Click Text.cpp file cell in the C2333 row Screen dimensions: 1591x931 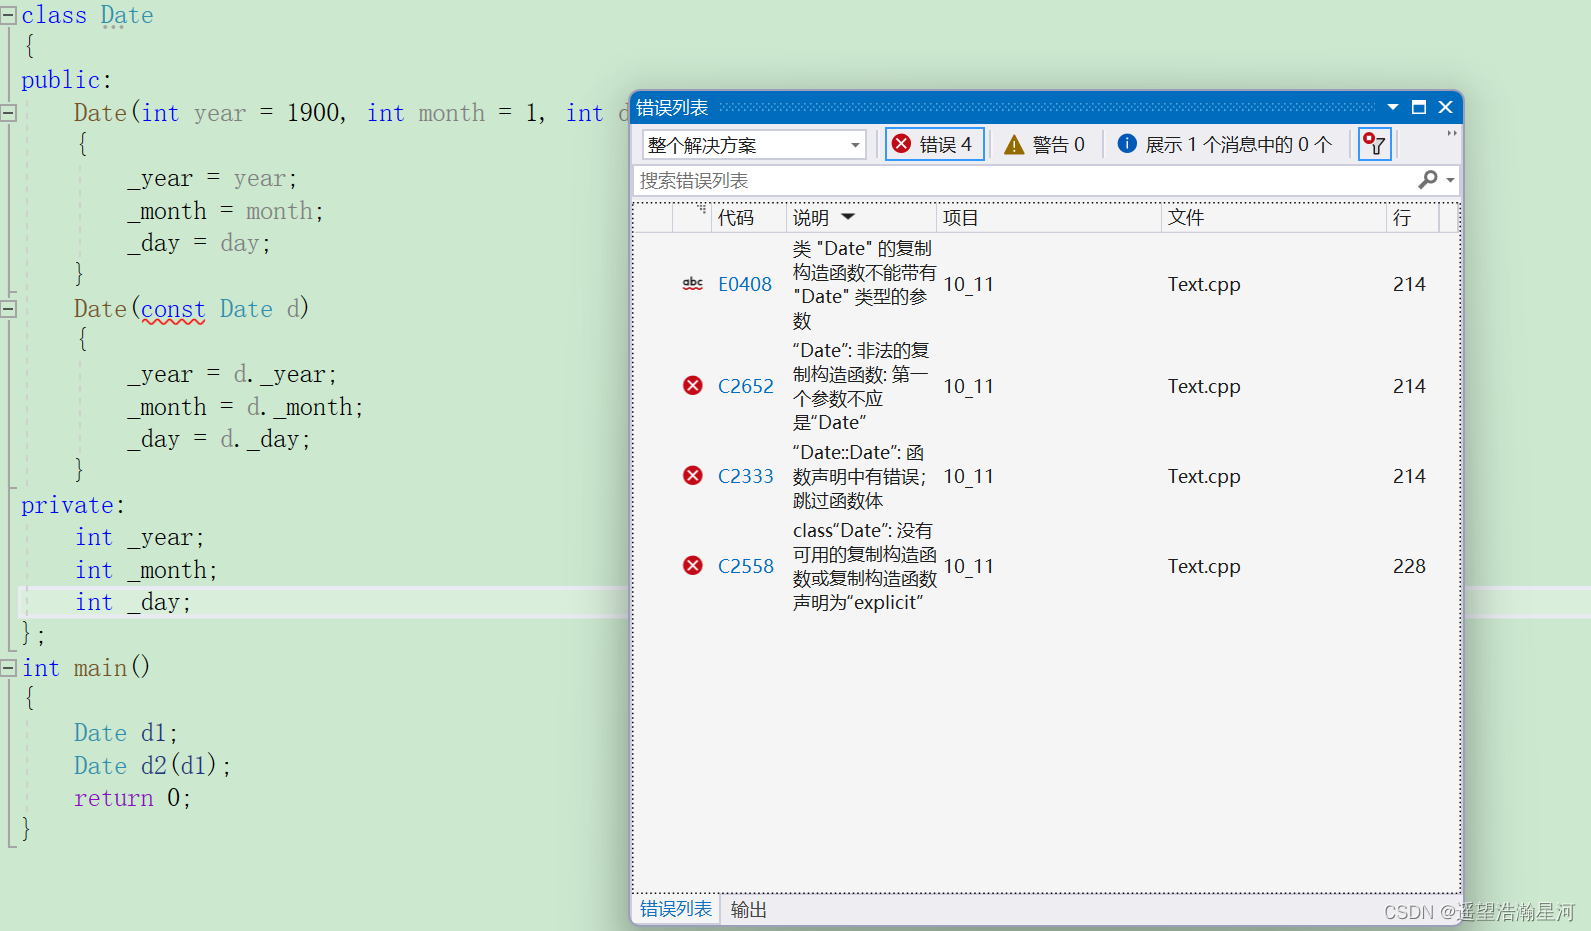[1204, 477]
